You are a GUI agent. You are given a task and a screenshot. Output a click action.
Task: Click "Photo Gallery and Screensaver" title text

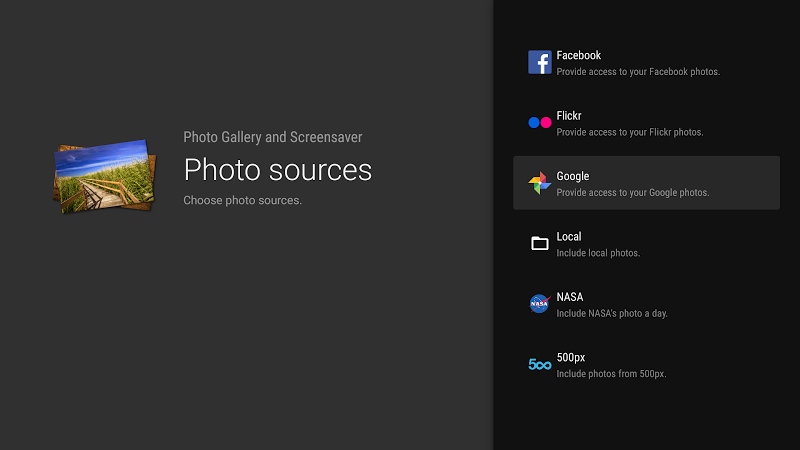click(272, 137)
